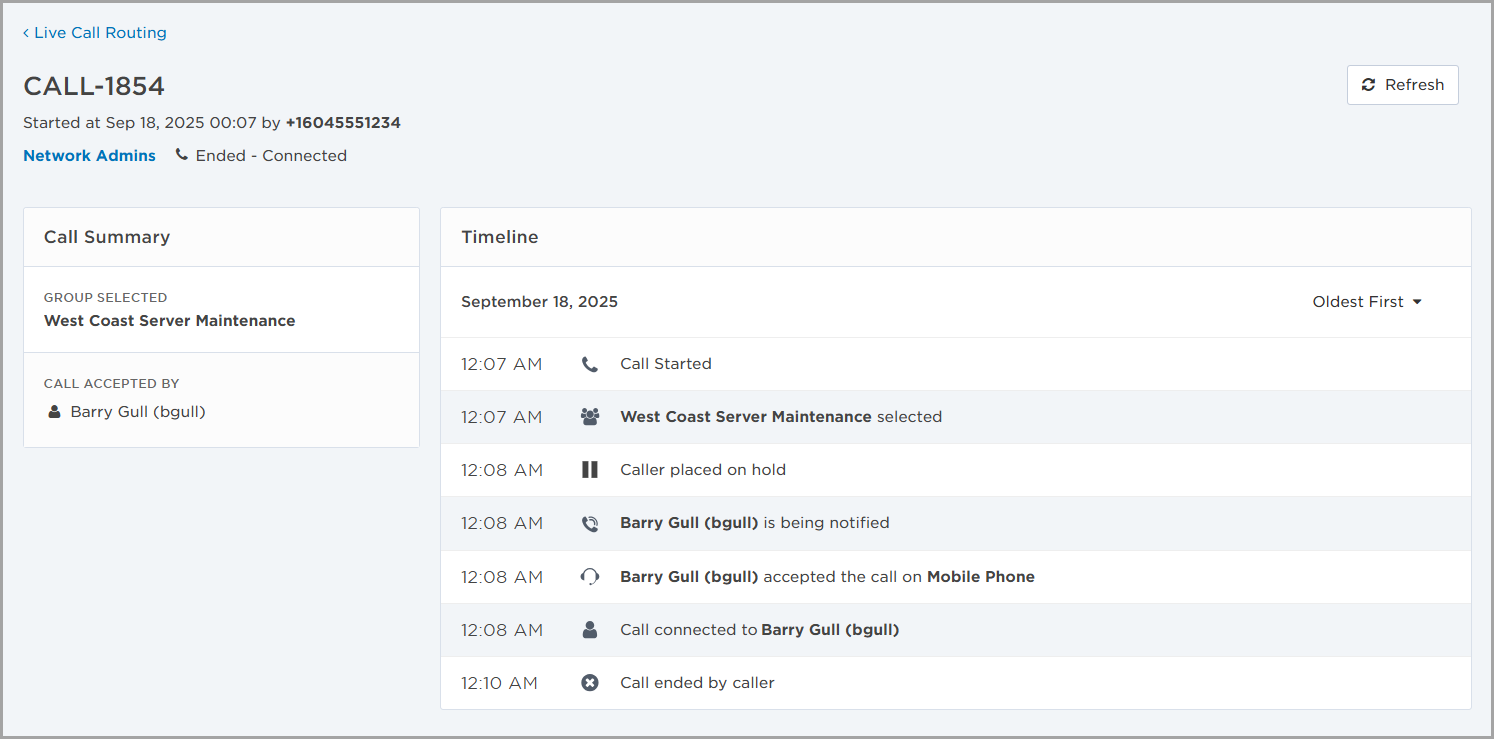Select the Call ended by caller timeline entry
This screenshot has height=739, width=1494.
[x=697, y=683]
